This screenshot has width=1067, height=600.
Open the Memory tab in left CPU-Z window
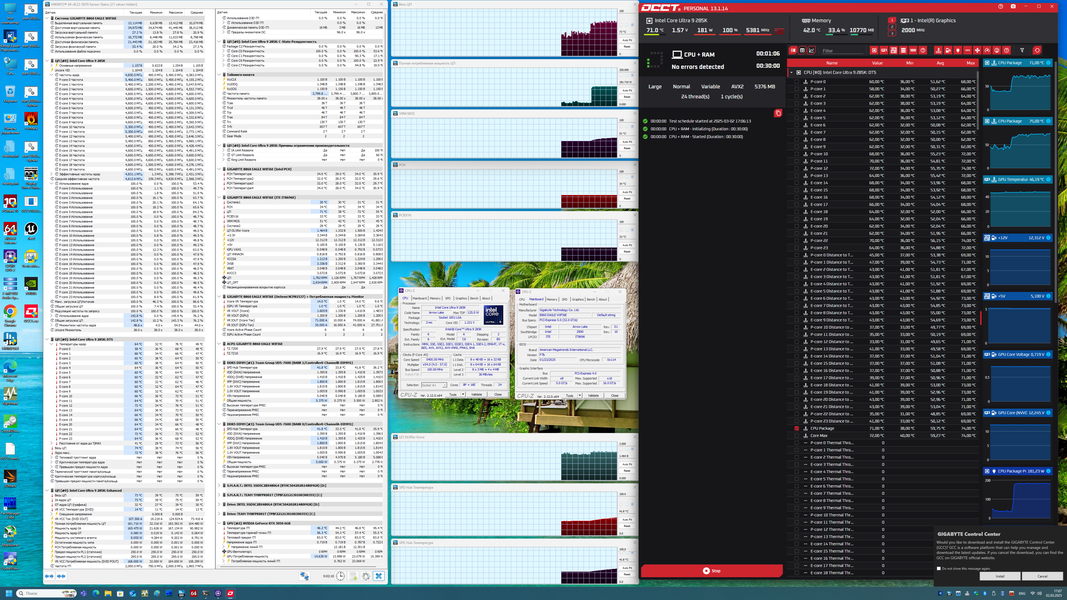[435, 298]
